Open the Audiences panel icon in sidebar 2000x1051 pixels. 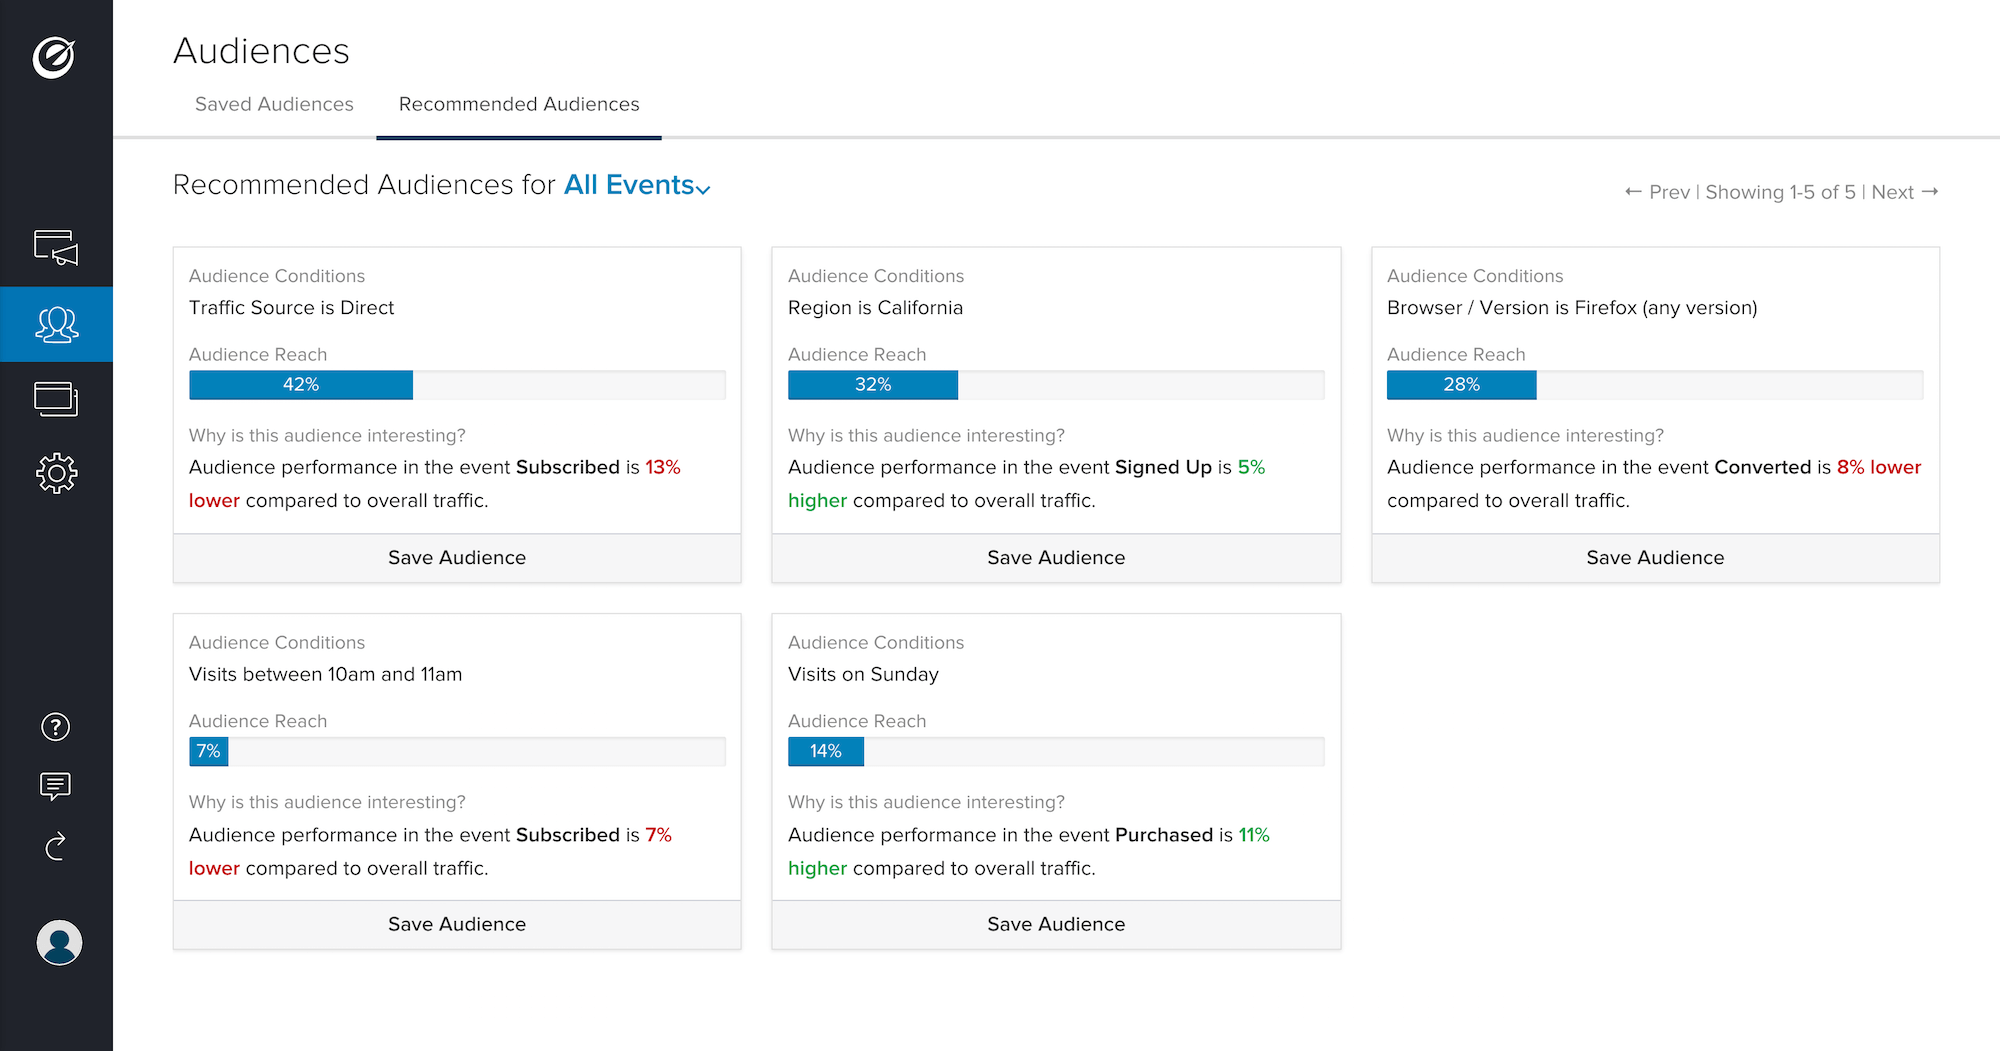point(56,323)
